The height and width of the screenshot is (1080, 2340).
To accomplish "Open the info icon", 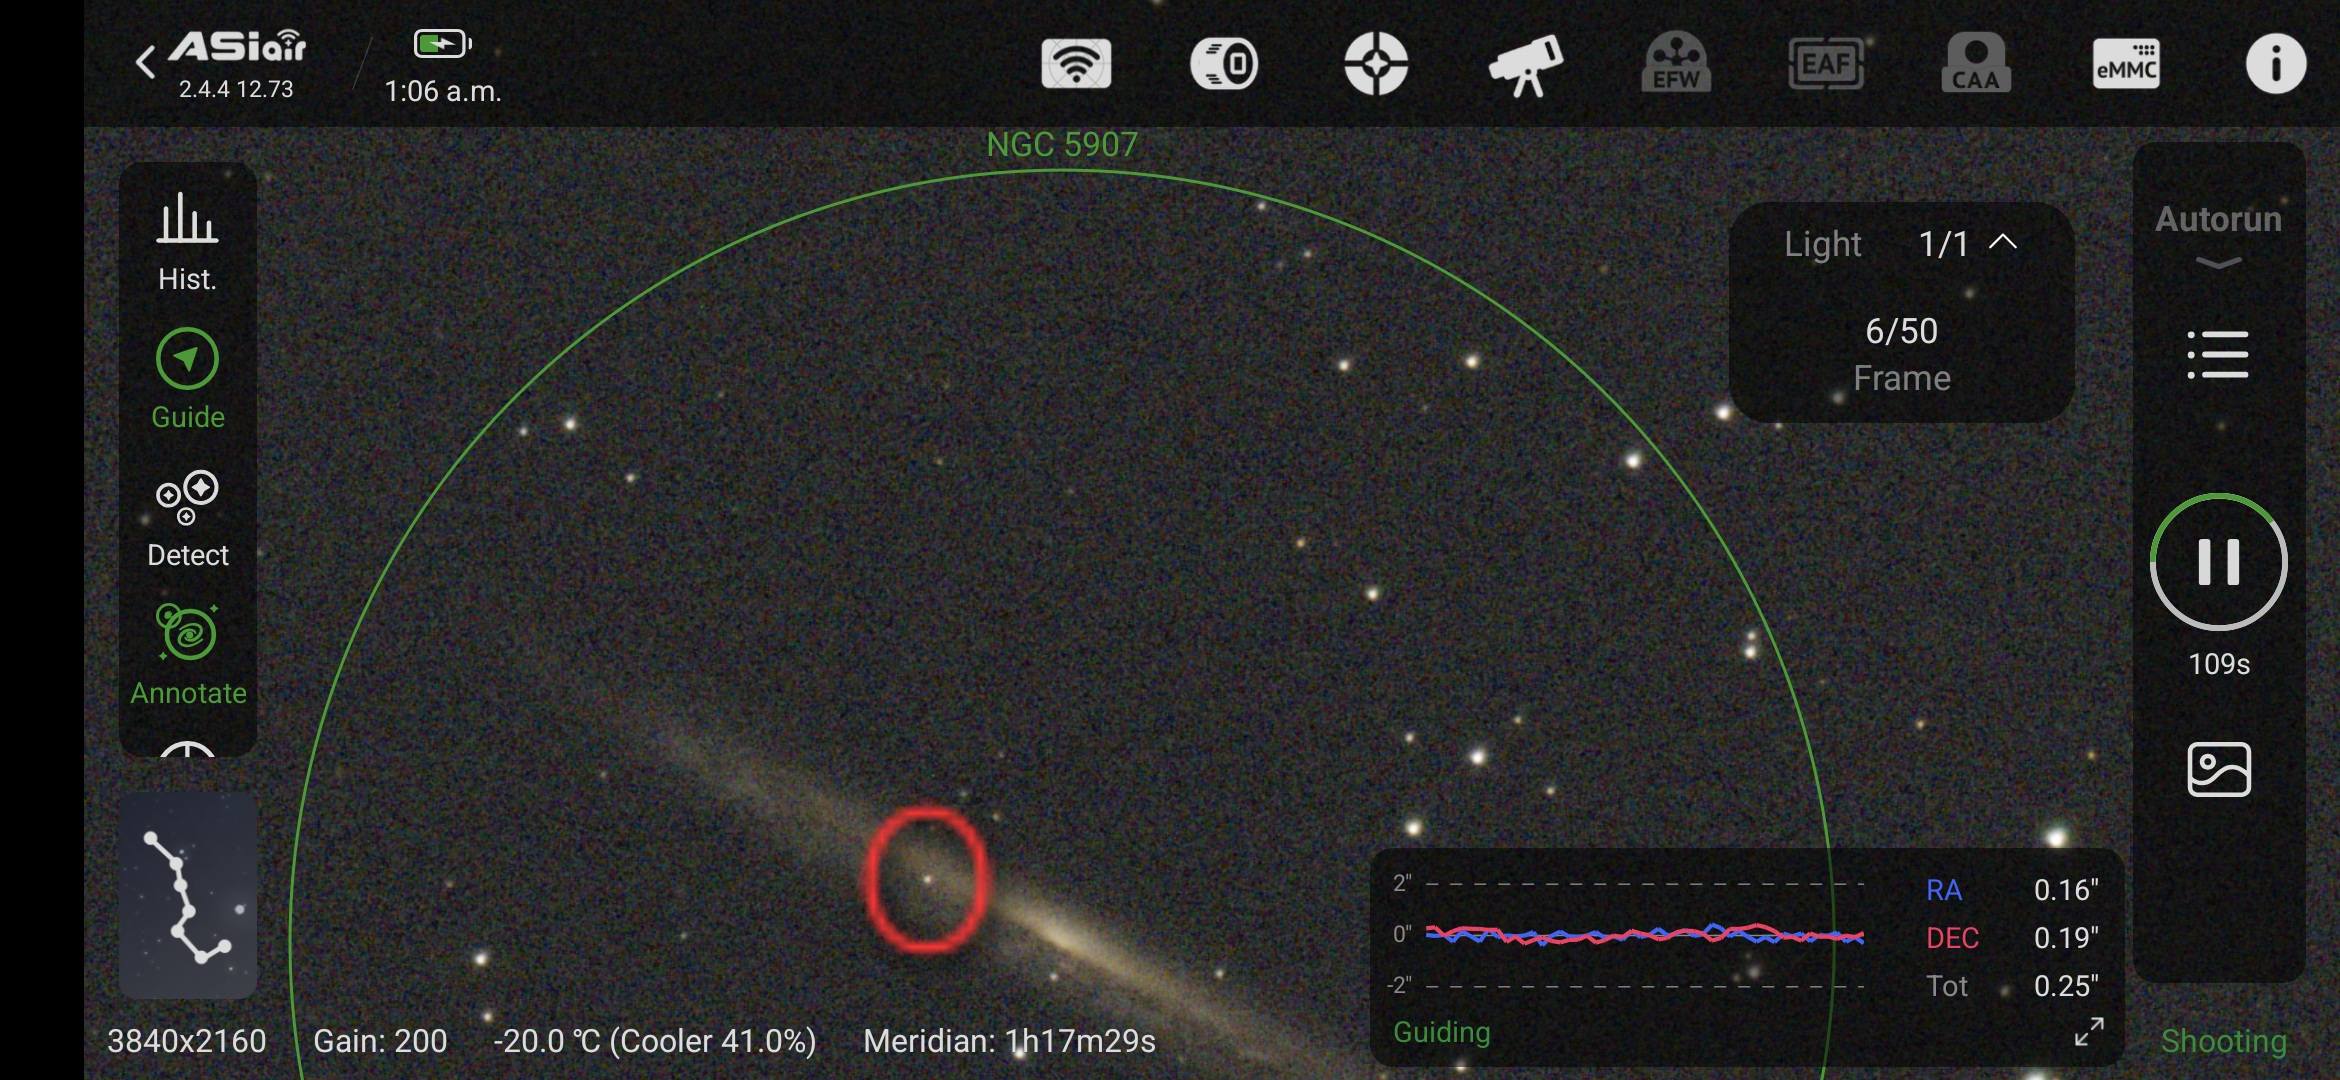I will tap(2276, 64).
